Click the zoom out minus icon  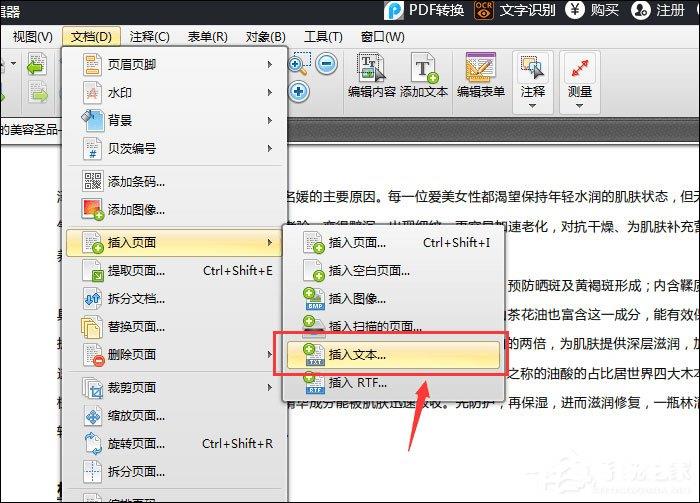pyautogui.click(x=326, y=63)
